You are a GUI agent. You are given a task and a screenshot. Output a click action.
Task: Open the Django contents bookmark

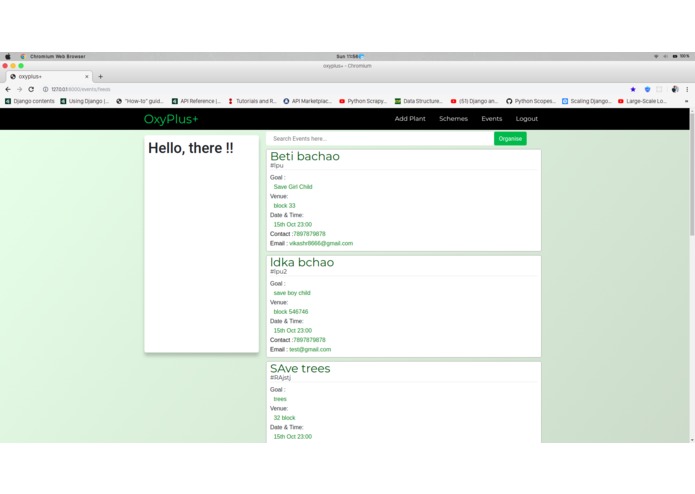(30, 101)
